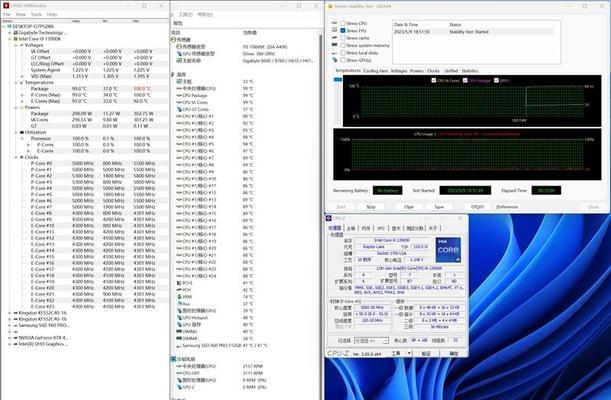Toggle the CPU Package graph checkbox

465,81
